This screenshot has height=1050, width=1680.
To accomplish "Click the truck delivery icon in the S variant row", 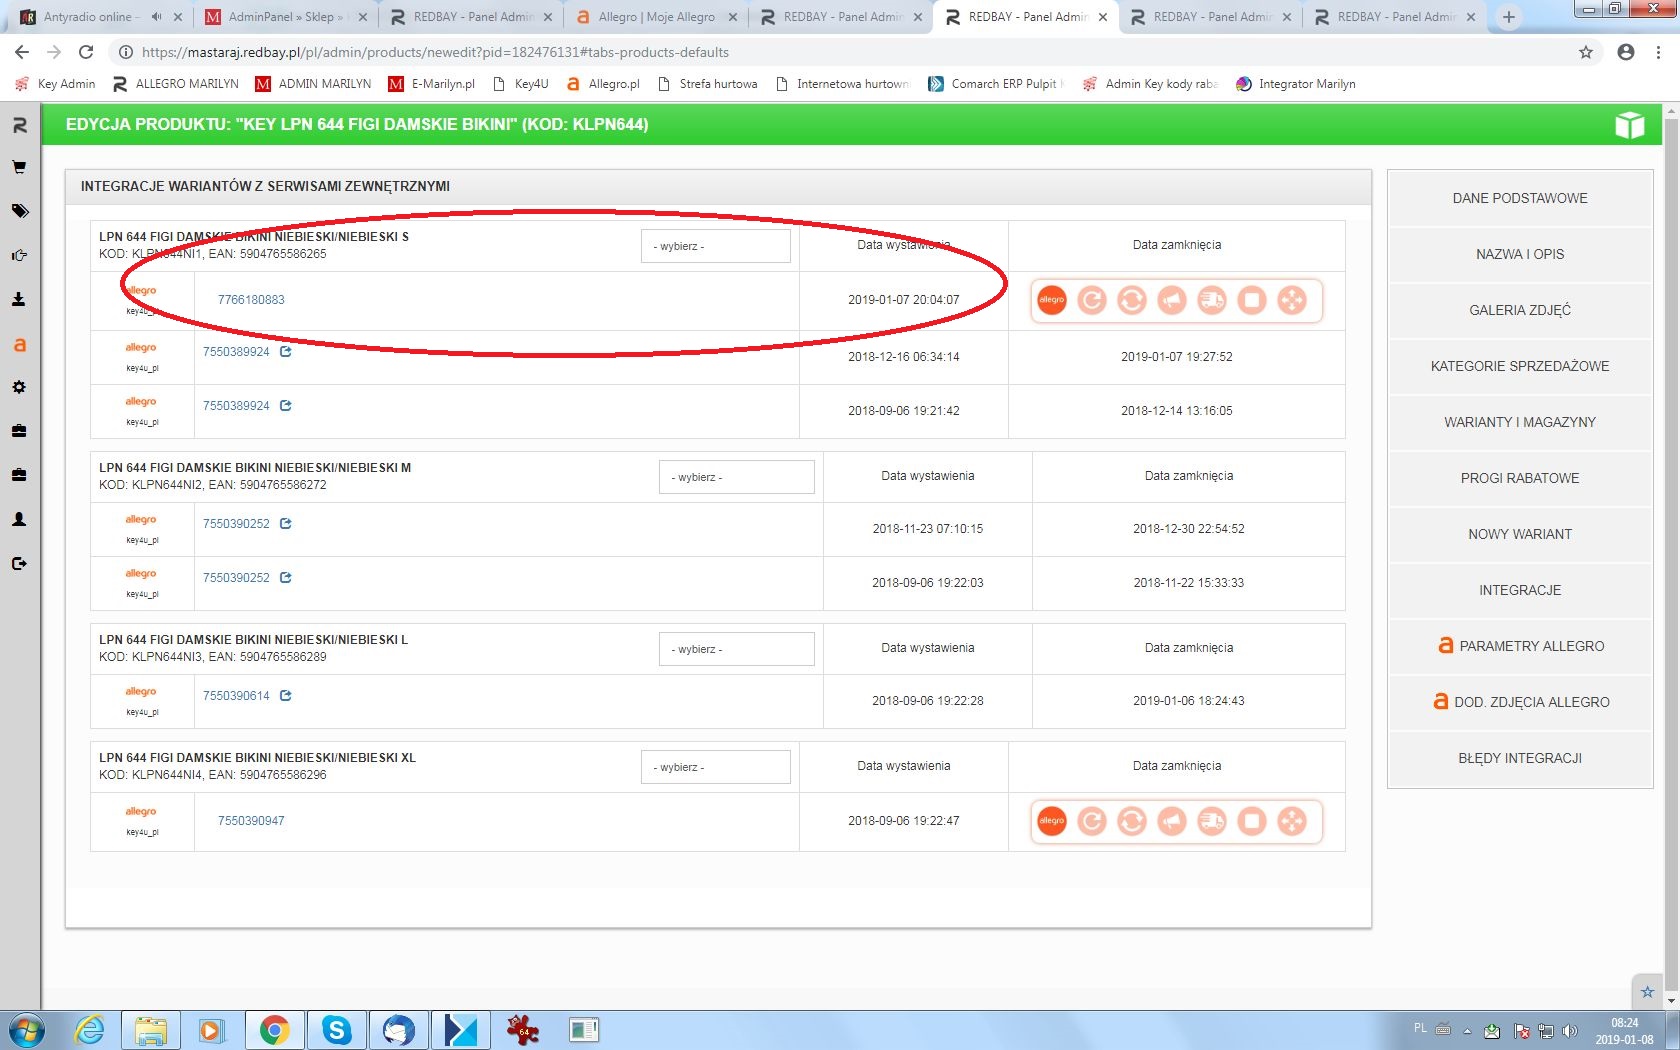I will pyautogui.click(x=1211, y=300).
